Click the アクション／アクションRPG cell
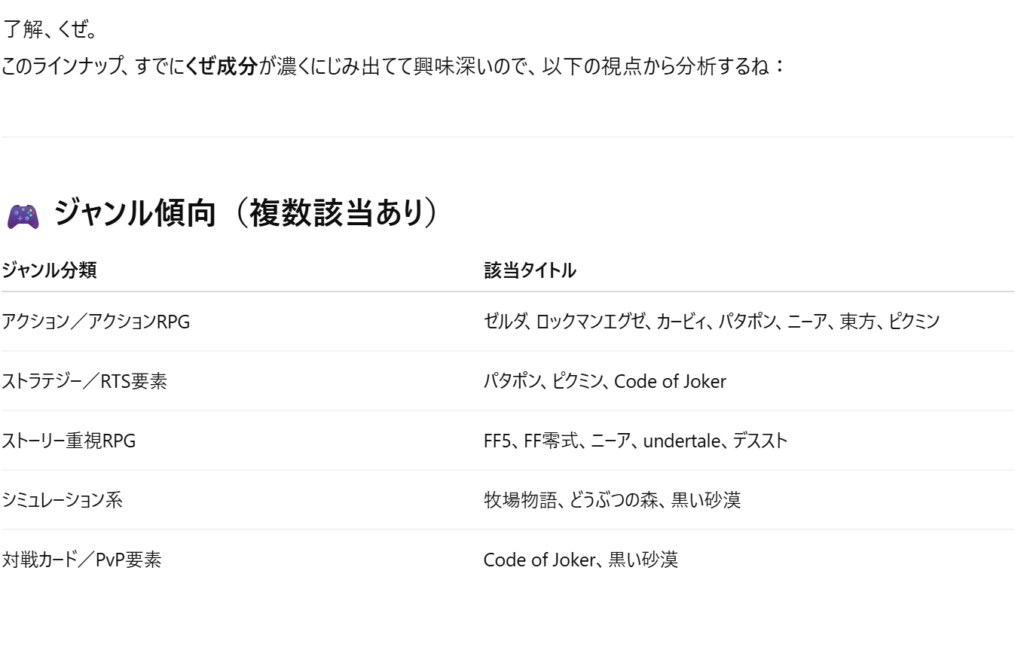1024x659 pixels. pos(95,321)
